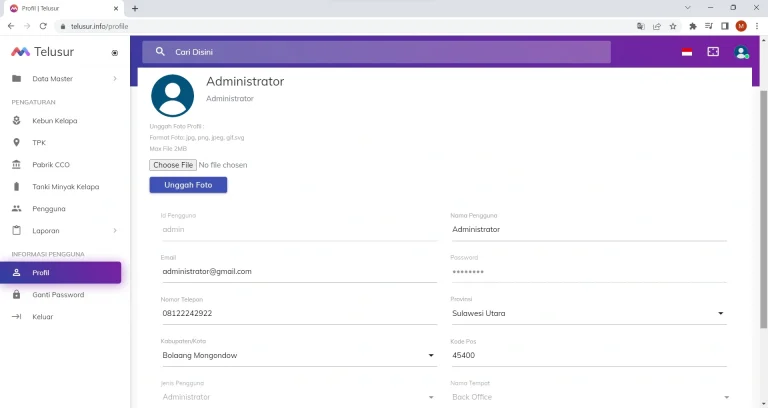The image size is (768, 408).
Task: Open the TPK menu item
Action: click(39, 143)
